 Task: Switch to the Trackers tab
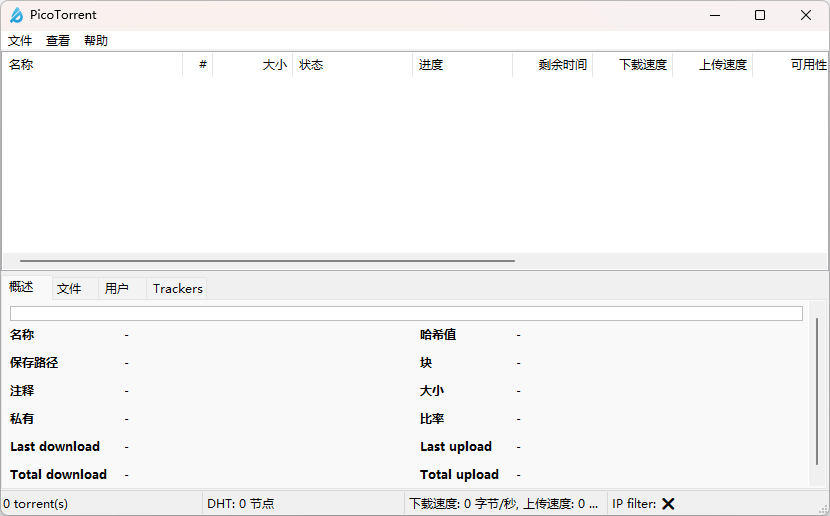(177, 288)
